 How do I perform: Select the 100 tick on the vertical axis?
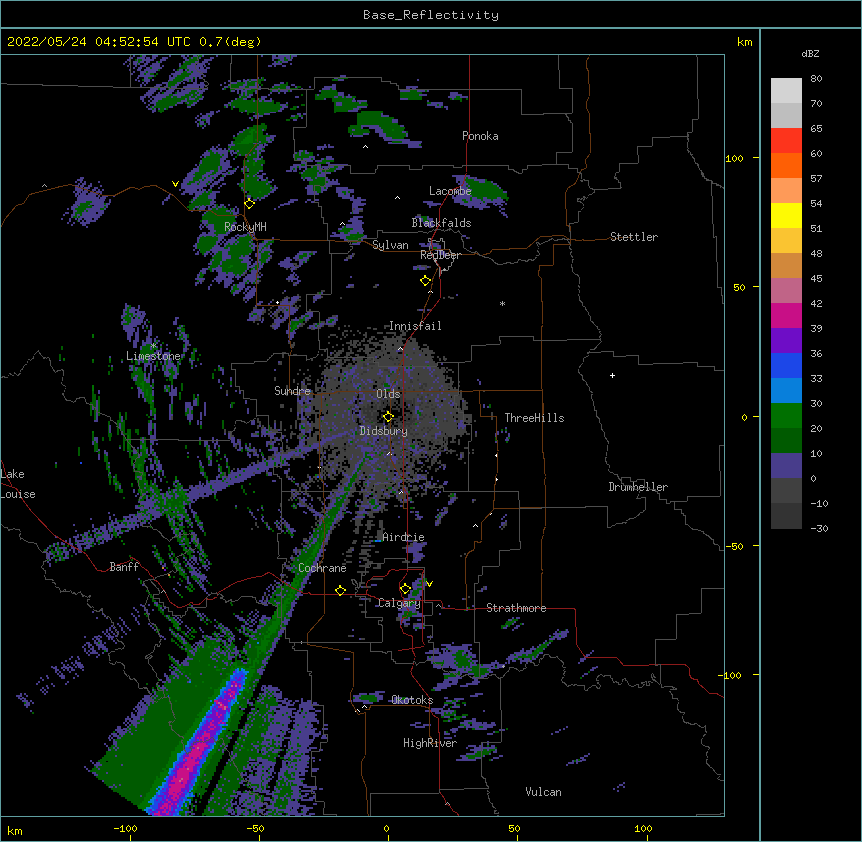pyautogui.click(x=734, y=158)
